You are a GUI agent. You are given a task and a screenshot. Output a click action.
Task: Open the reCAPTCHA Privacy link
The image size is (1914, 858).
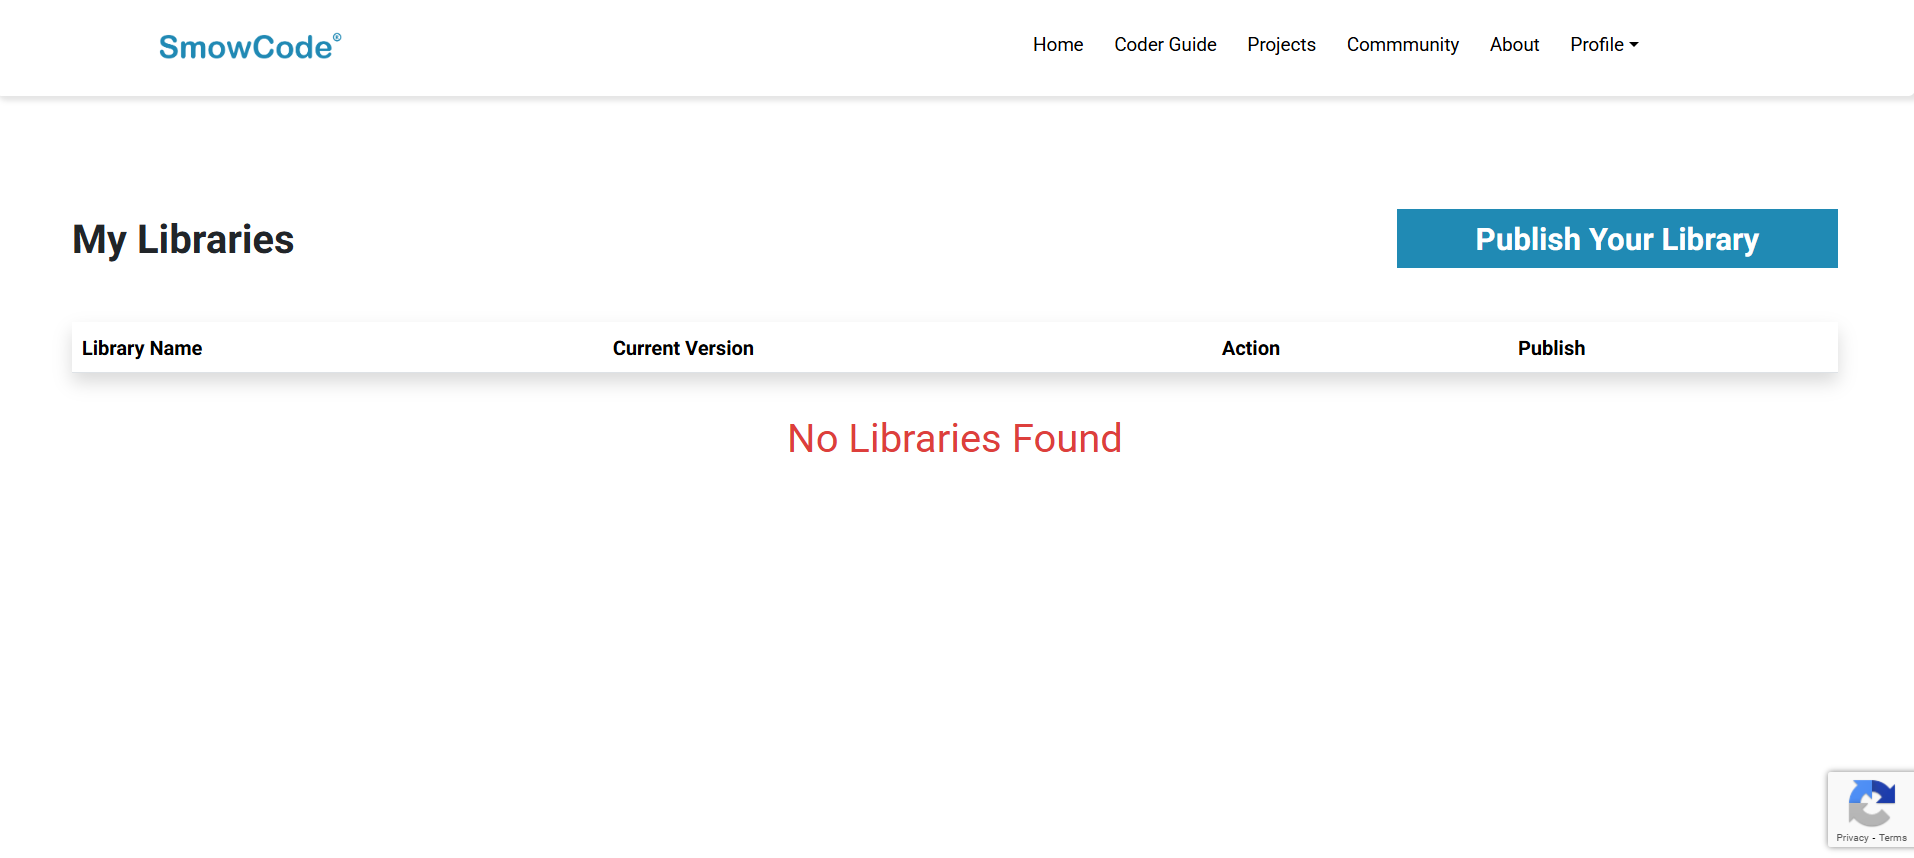click(1852, 838)
